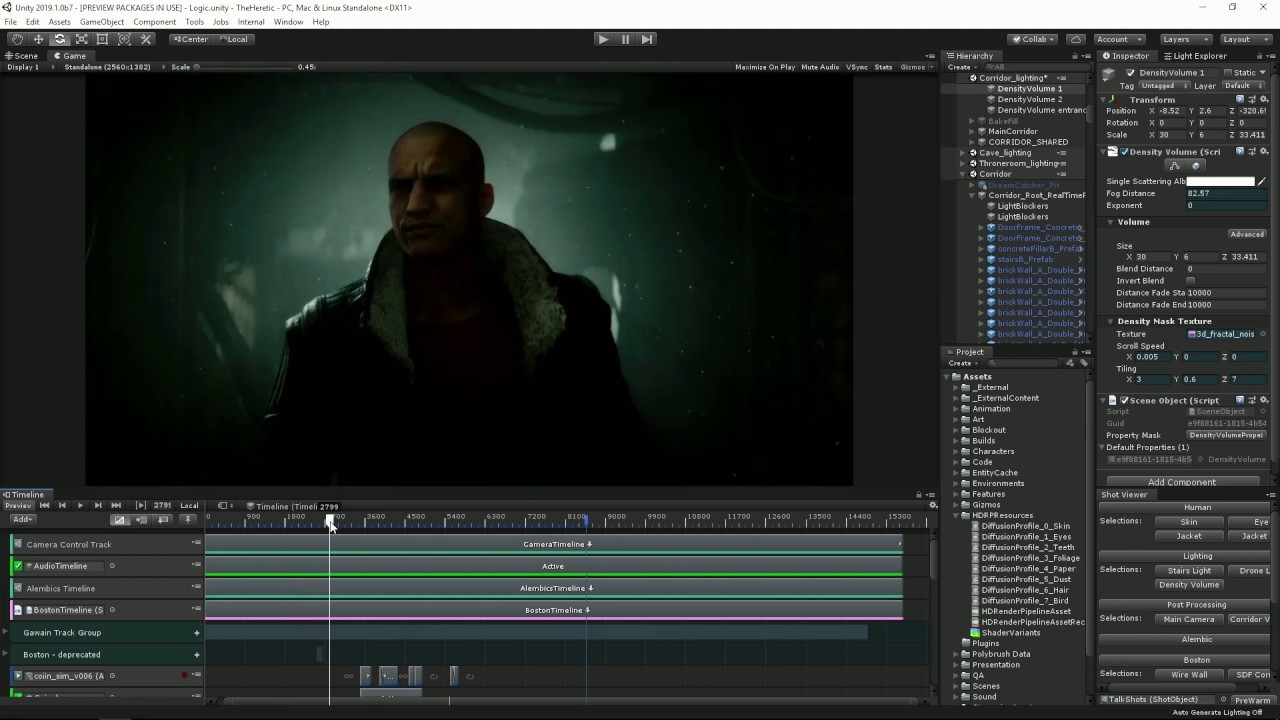Play the Timeline preview
This screenshot has width=1280, height=720.
click(x=80, y=505)
